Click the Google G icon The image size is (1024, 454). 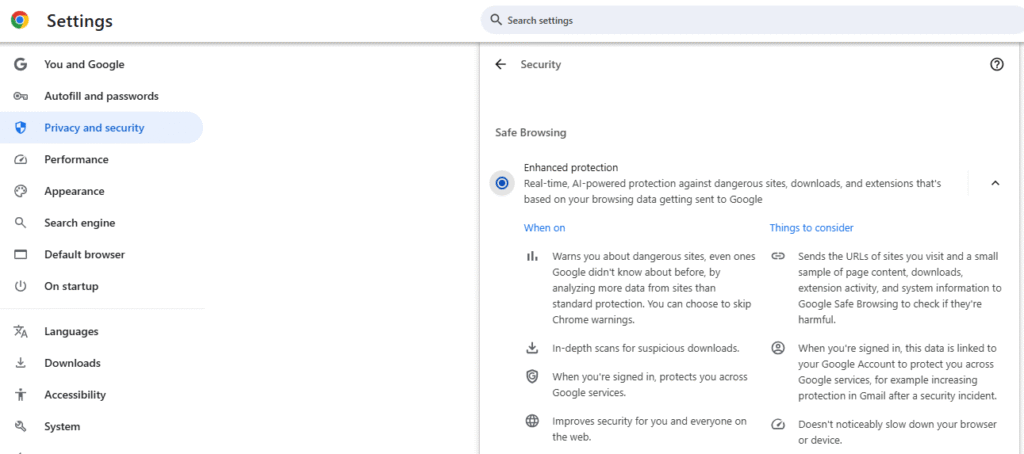(21, 64)
